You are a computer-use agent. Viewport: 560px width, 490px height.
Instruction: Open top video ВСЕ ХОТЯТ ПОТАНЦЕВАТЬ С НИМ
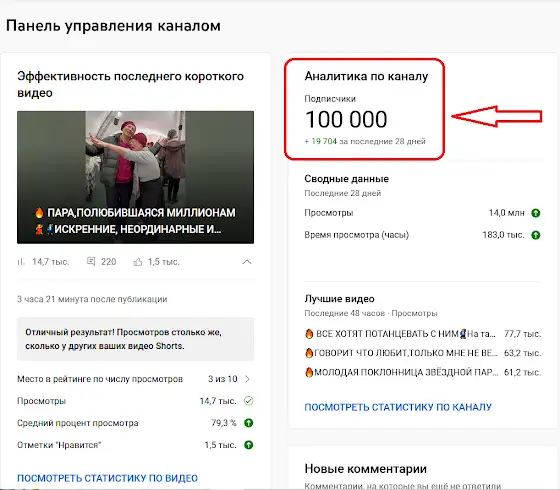[x=400, y=334]
